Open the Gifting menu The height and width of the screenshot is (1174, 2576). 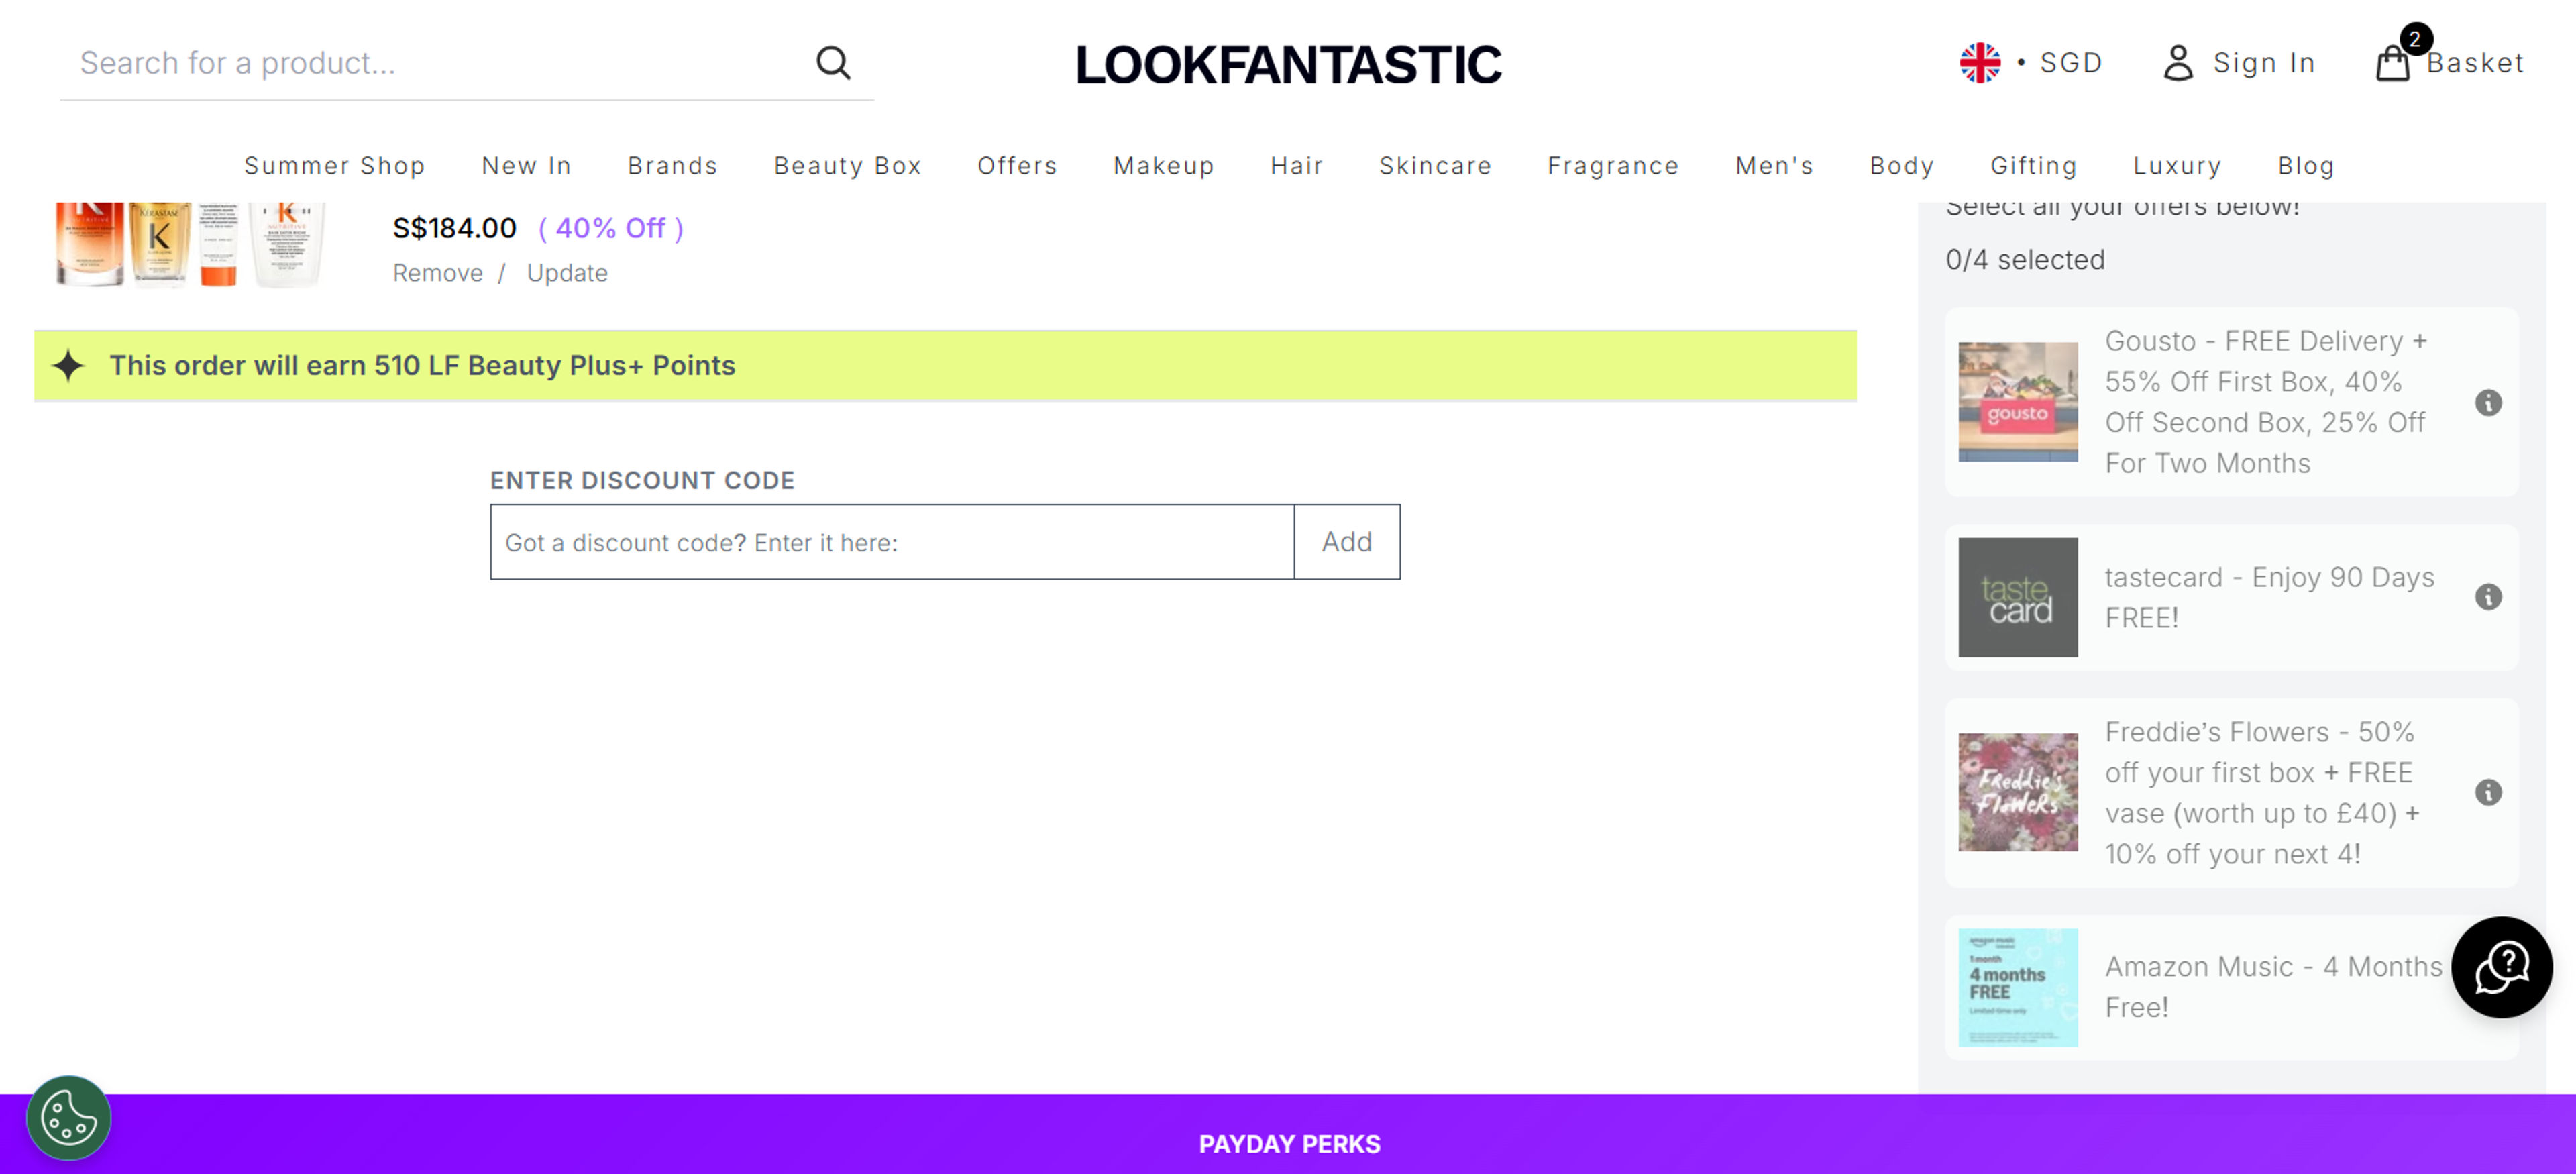coord(2033,166)
